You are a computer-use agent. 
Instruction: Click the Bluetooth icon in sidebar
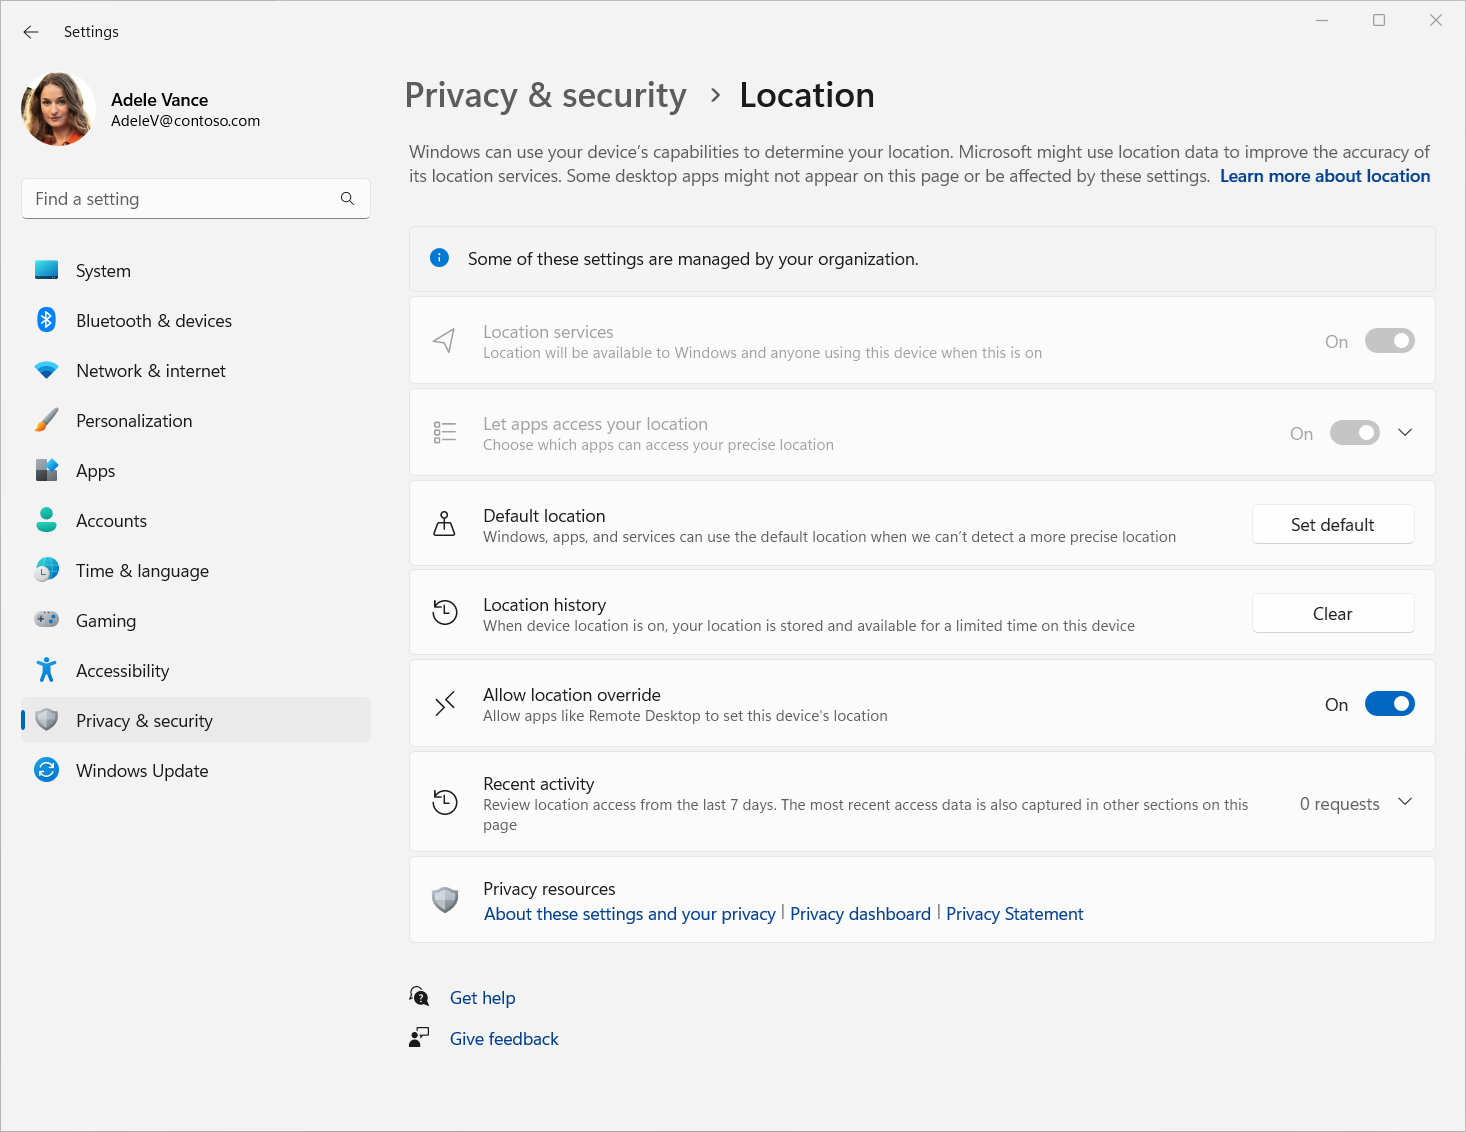click(x=46, y=320)
